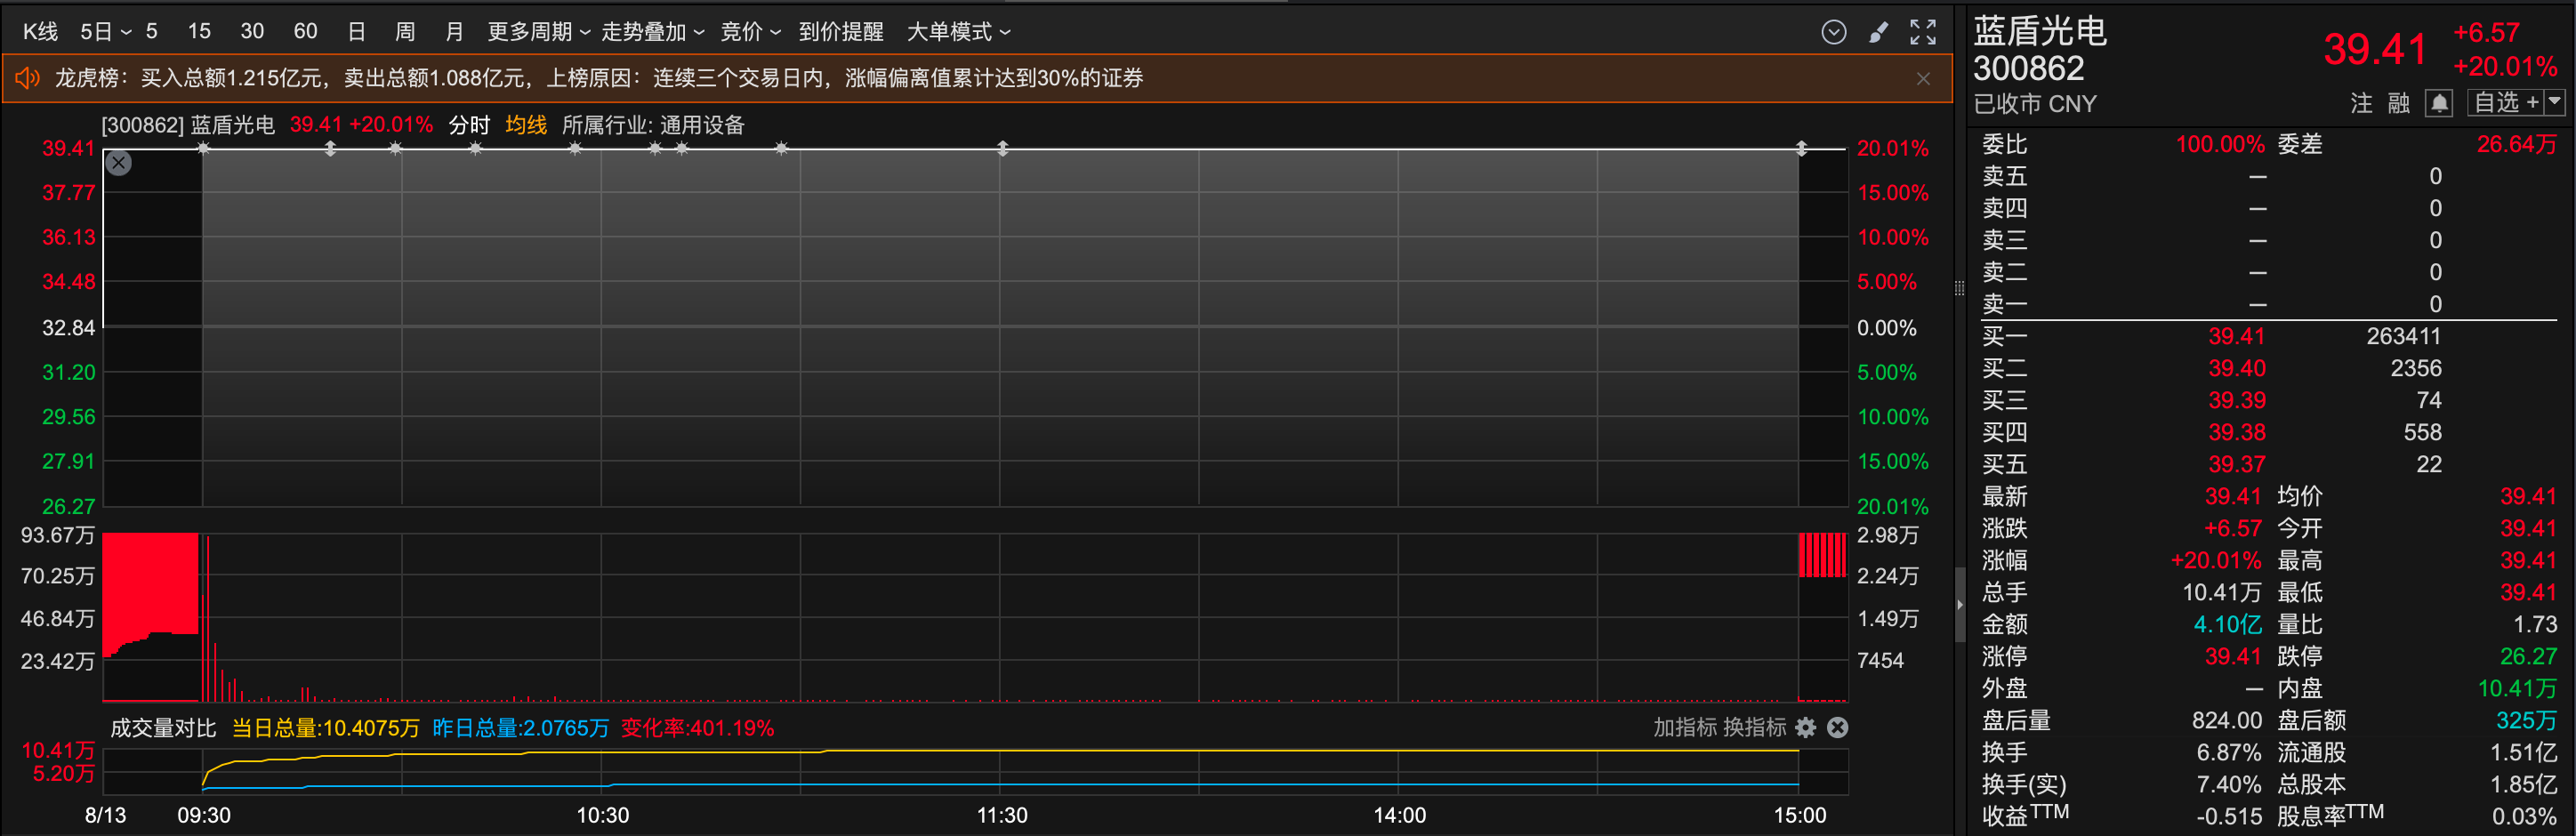Select the 买一 bid row at 39.41
This screenshot has height=836, width=2576.
[2269, 336]
